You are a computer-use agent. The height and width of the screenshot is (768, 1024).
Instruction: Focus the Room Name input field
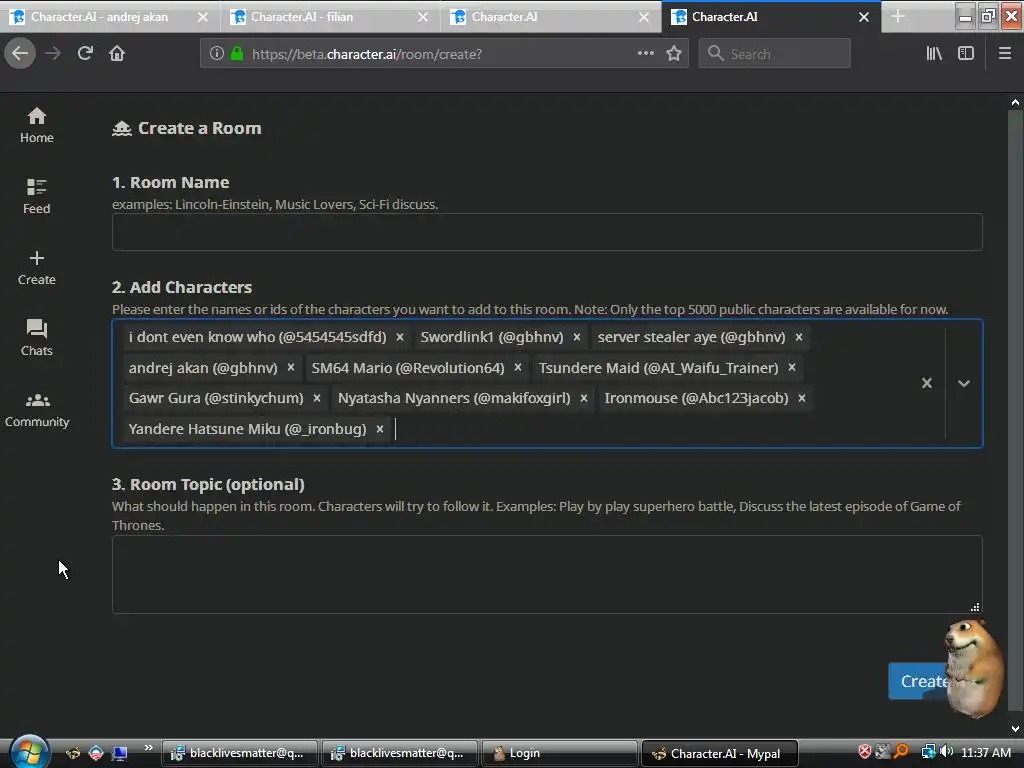coord(547,232)
